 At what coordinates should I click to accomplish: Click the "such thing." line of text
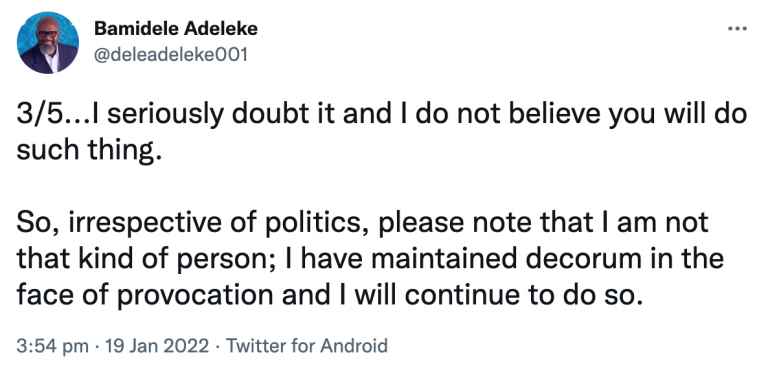(x=89, y=150)
